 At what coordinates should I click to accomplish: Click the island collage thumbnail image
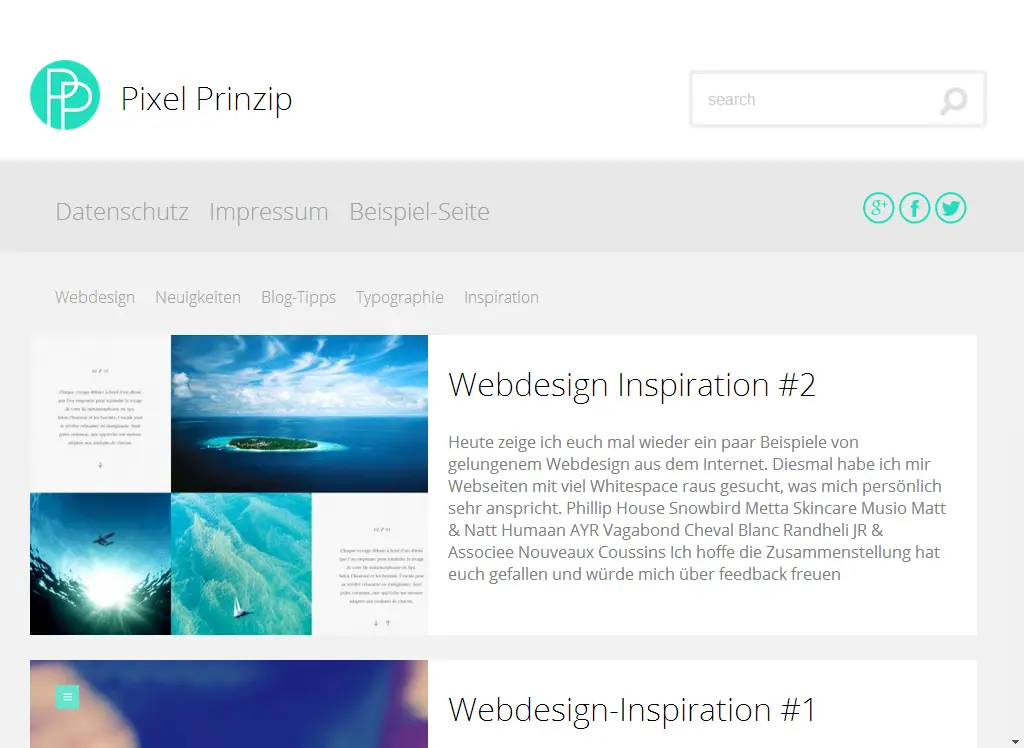229,485
